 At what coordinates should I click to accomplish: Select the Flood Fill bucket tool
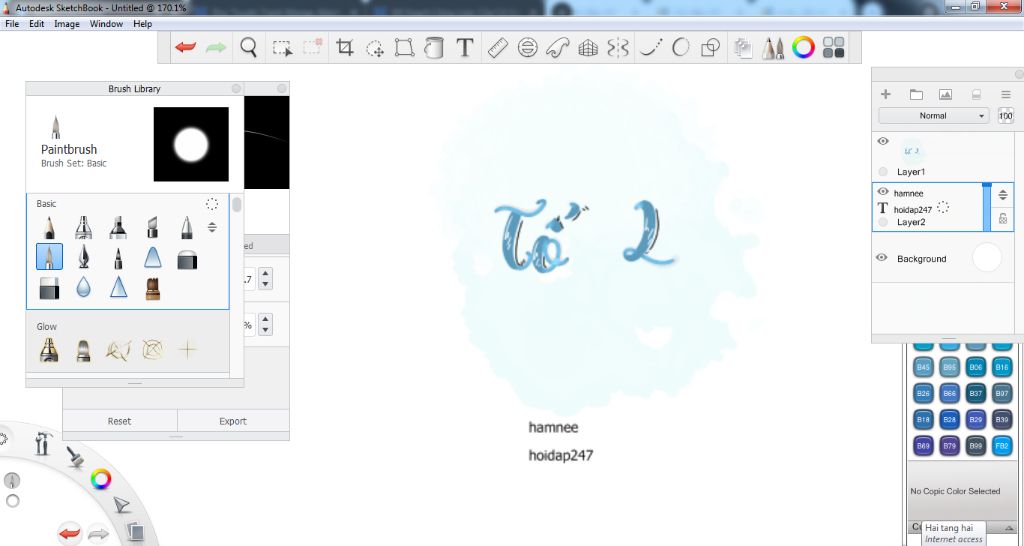coord(434,47)
